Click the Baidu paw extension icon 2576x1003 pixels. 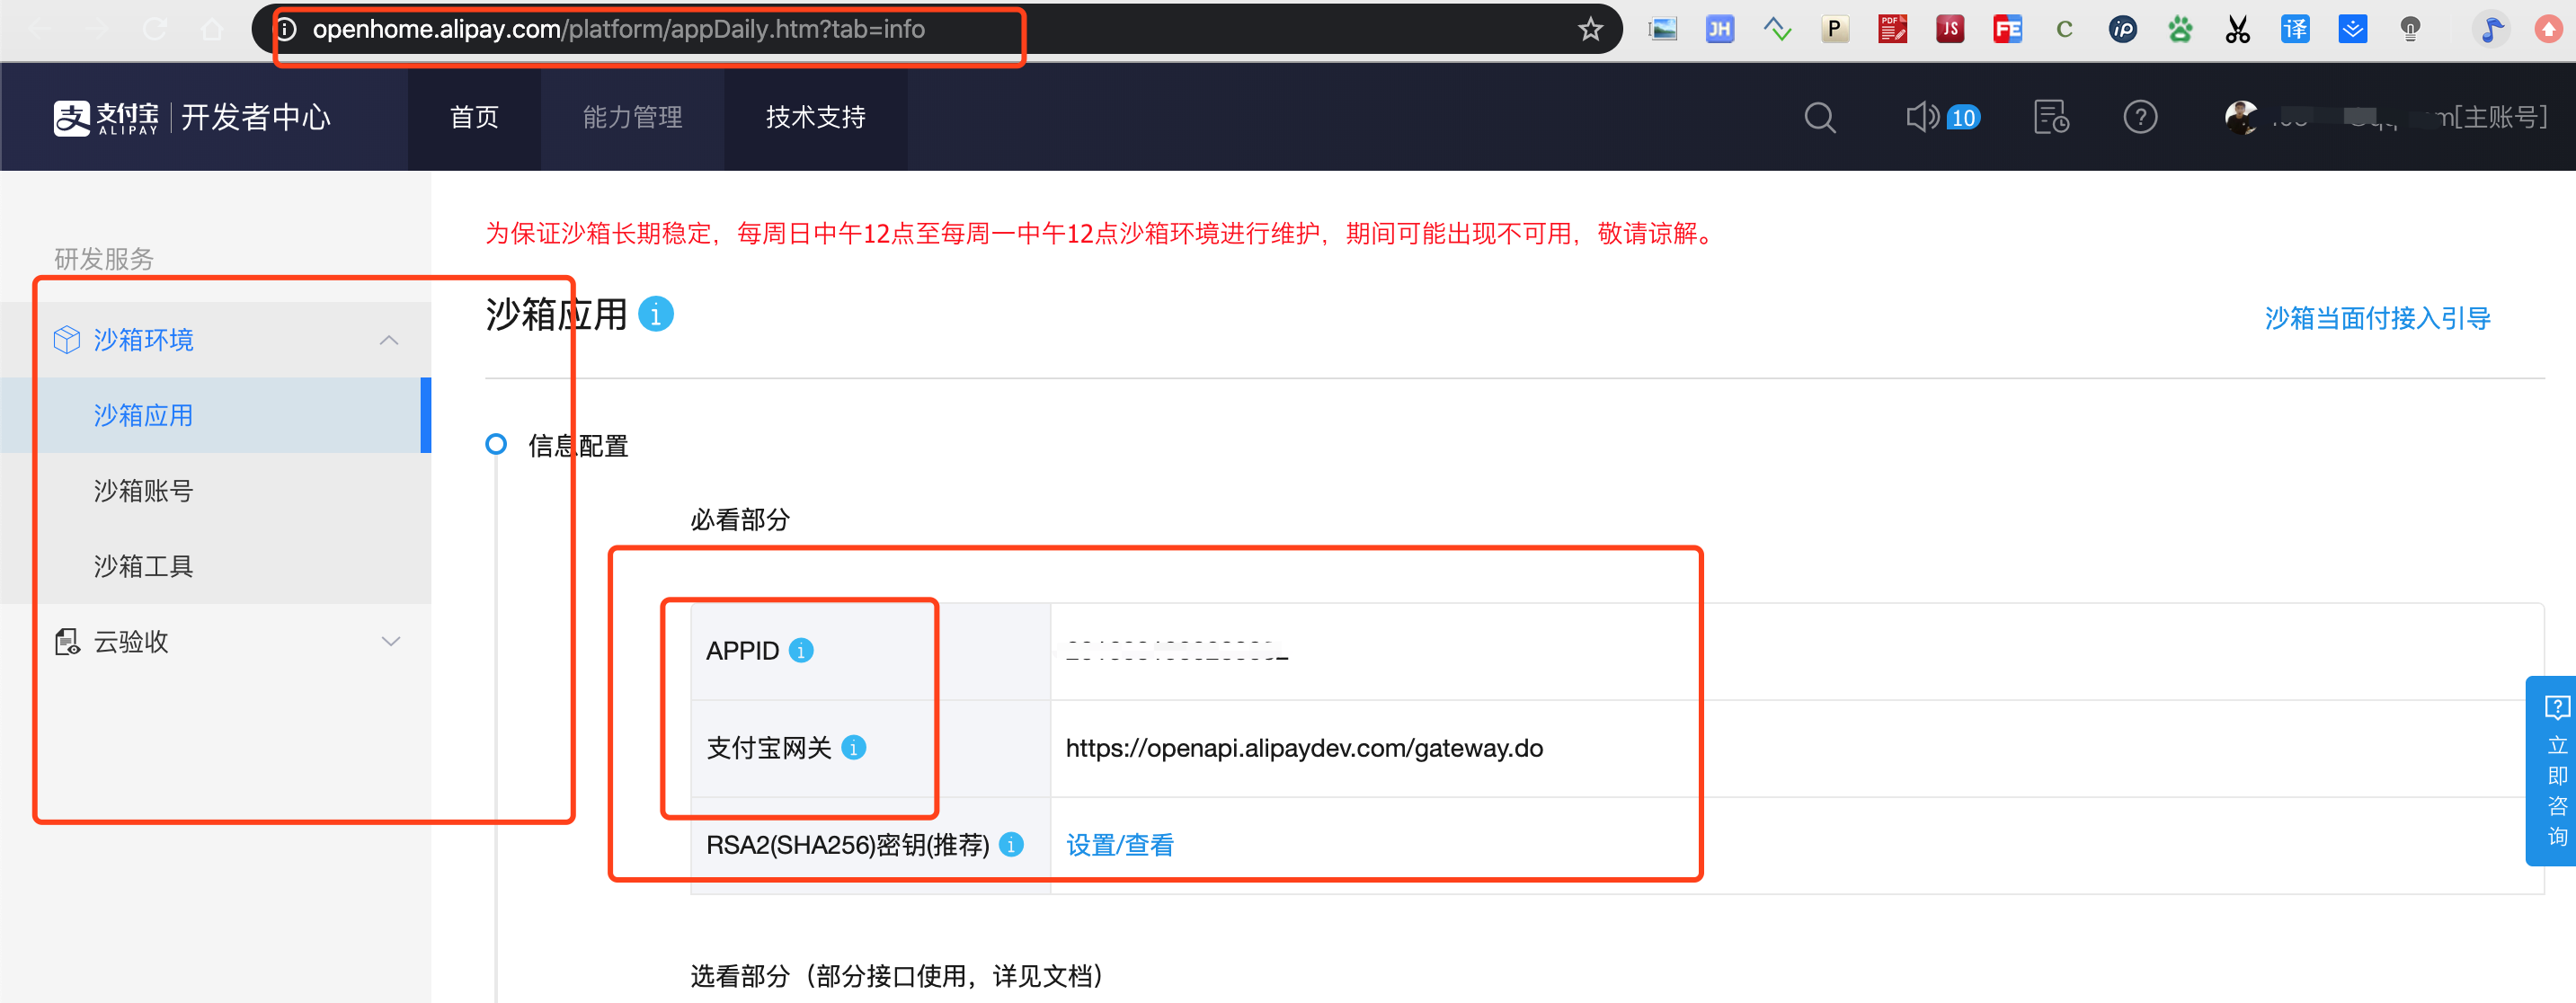point(2180,29)
